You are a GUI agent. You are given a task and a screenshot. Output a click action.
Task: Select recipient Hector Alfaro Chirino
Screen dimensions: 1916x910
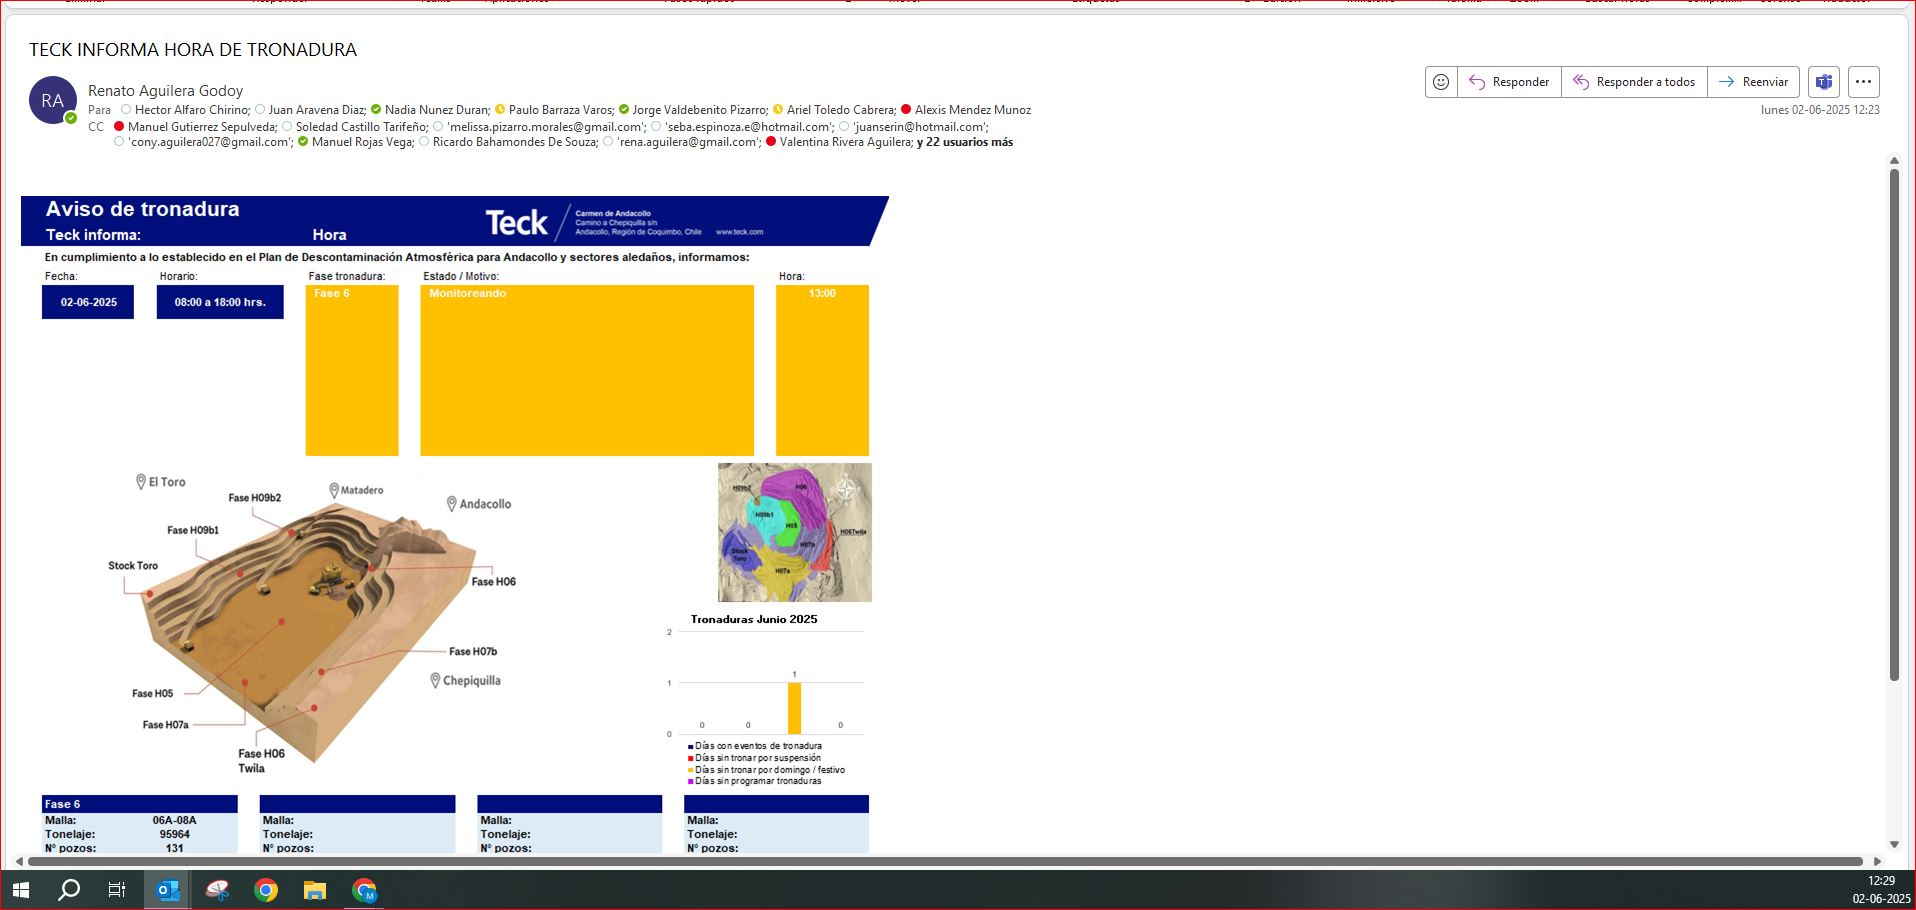192,110
